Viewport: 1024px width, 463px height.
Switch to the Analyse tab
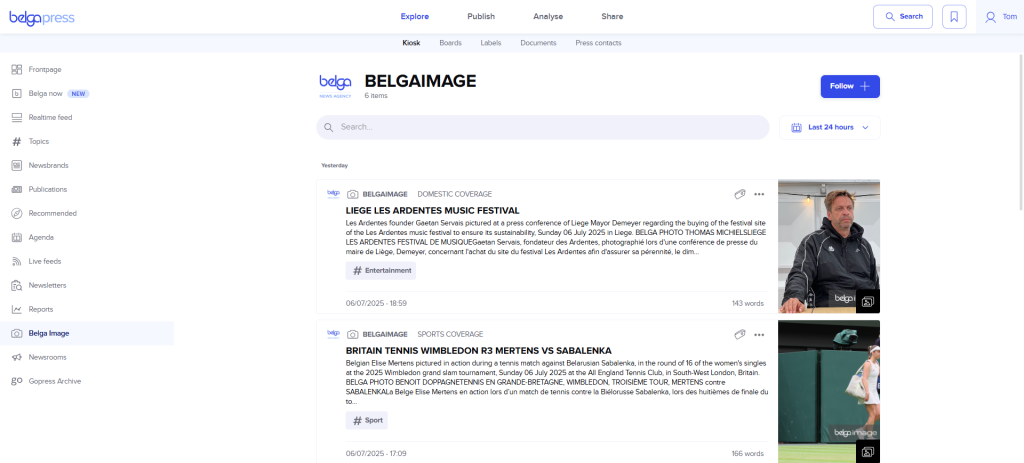click(x=548, y=16)
